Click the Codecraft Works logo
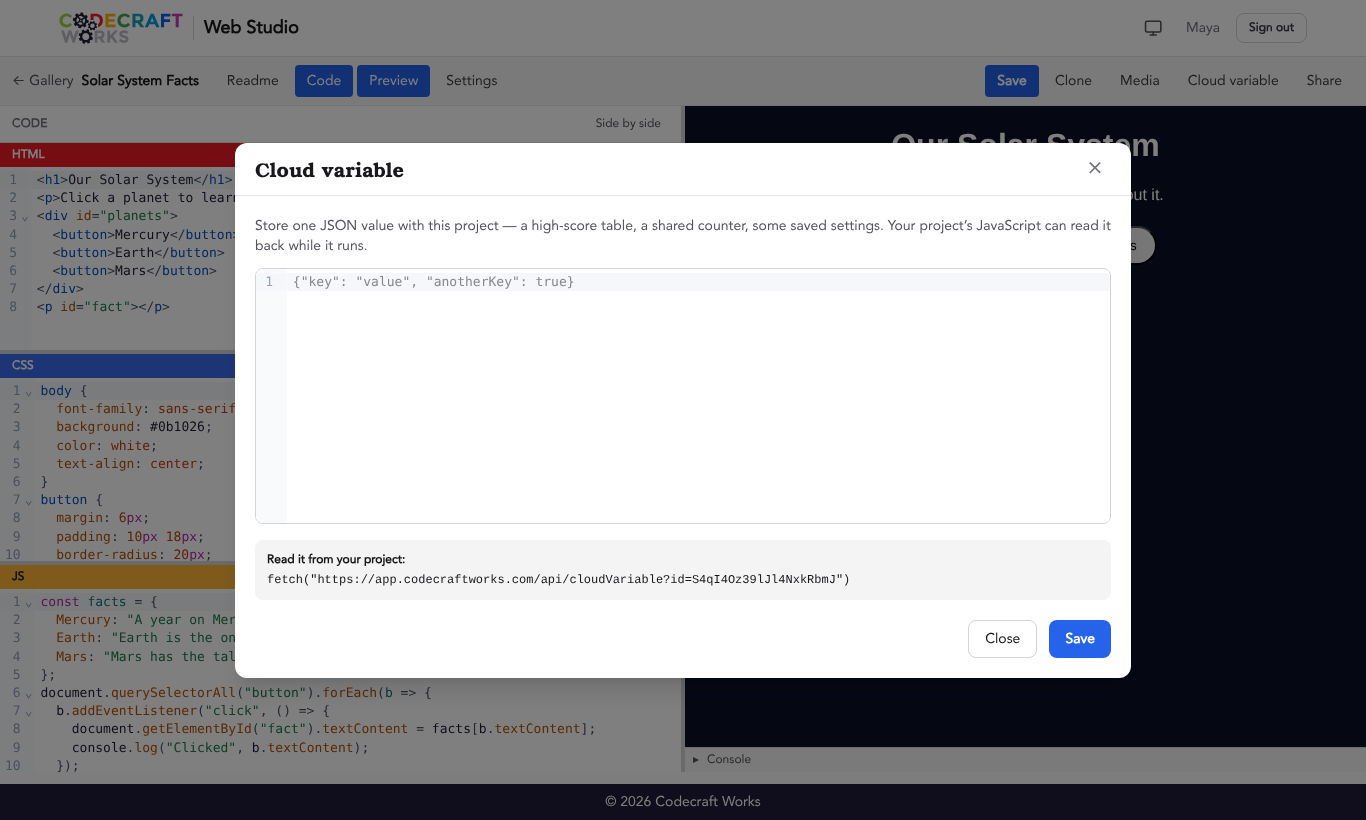The height and width of the screenshot is (820, 1366). click(x=121, y=27)
